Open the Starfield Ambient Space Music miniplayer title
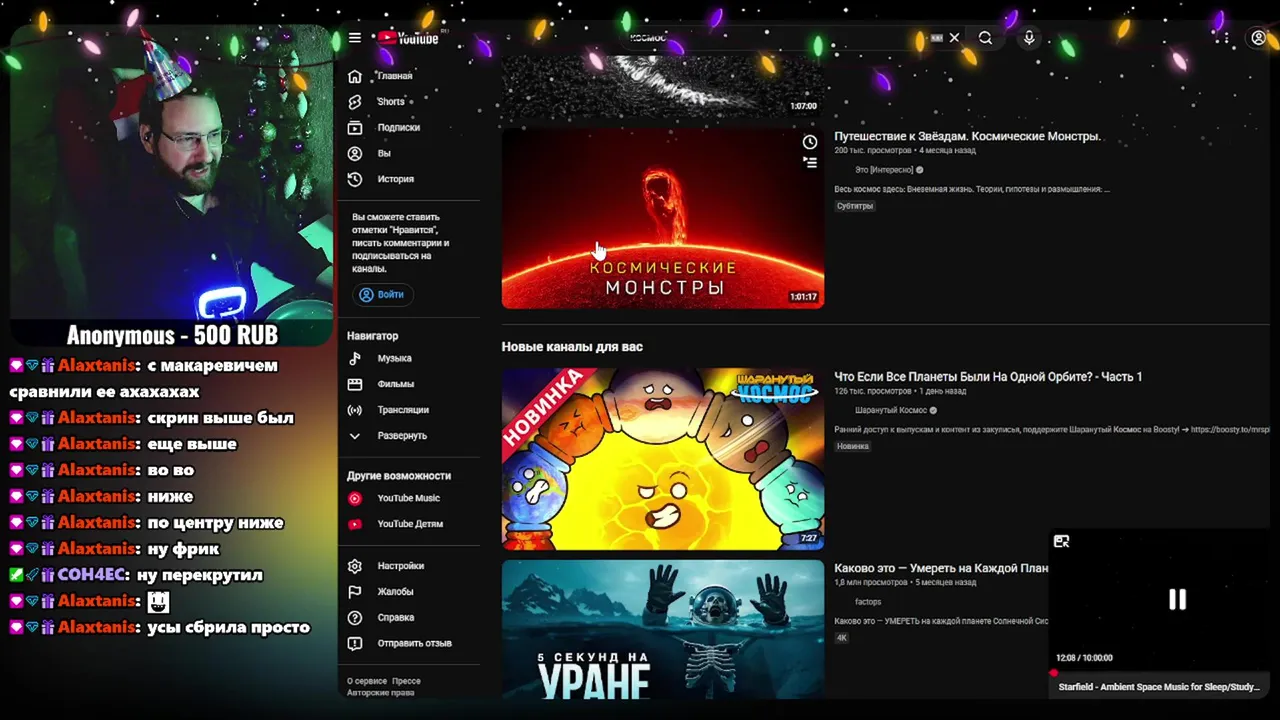This screenshot has width=1280, height=720. pos(1159,687)
